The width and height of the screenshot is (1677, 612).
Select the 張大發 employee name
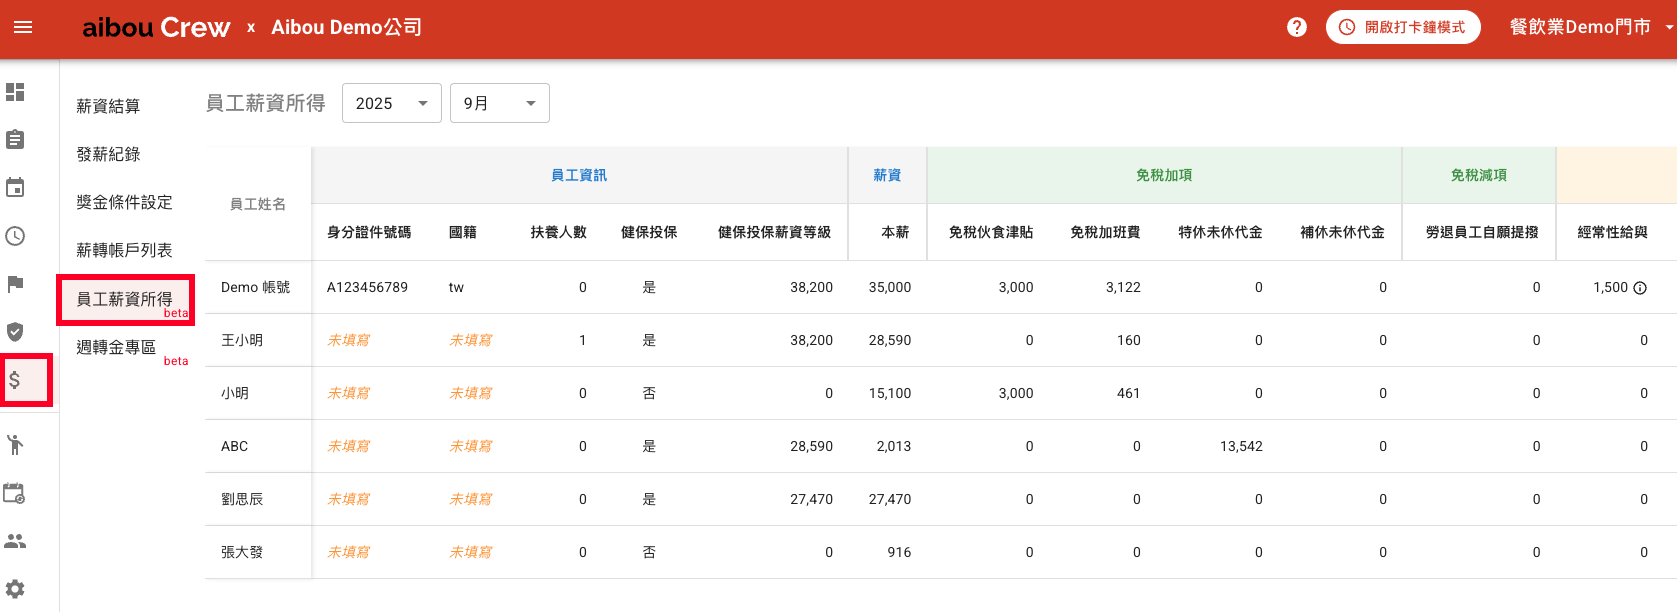(x=242, y=552)
